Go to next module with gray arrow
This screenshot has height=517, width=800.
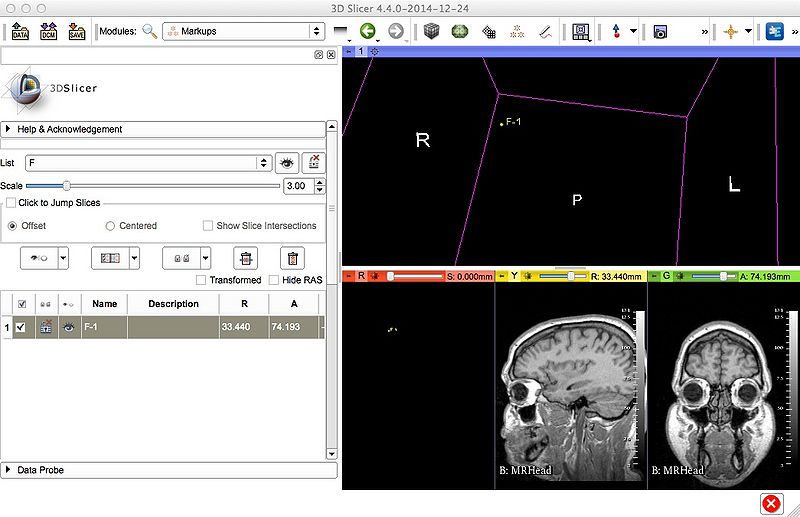click(x=395, y=31)
